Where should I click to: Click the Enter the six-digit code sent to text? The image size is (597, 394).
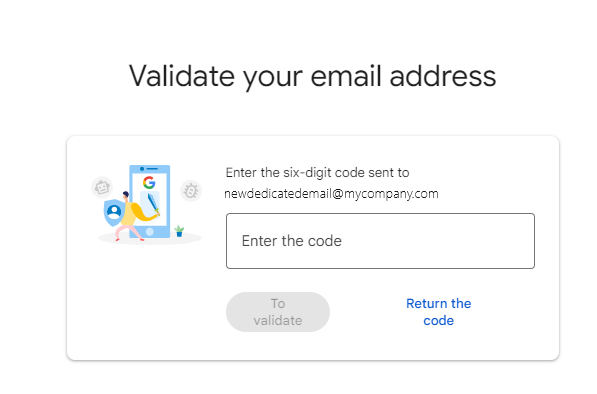click(318, 173)
